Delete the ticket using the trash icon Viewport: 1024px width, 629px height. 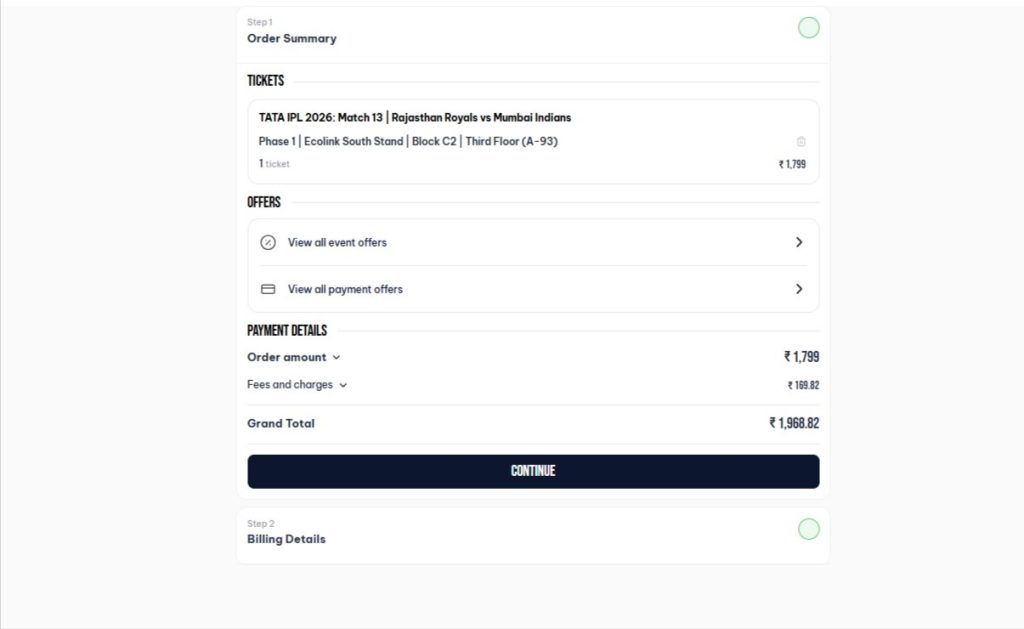pyautogui.click(x=801, y=142)
